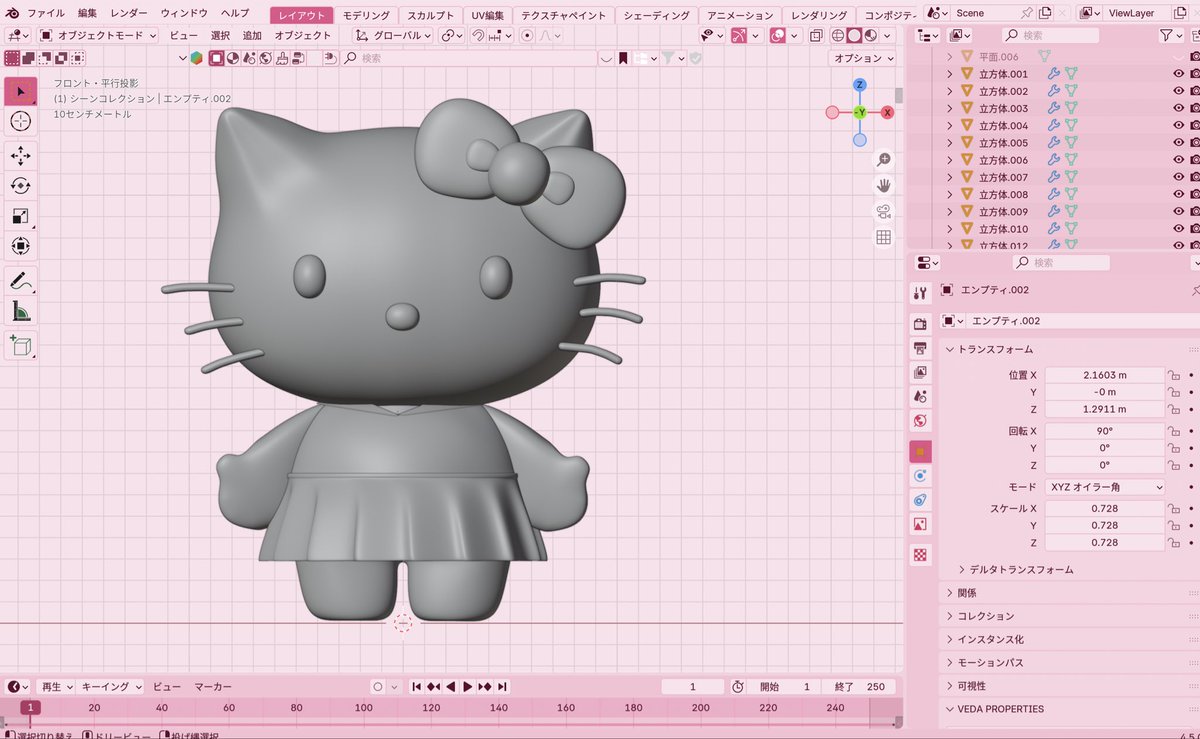This screenshot has width=1200, height=739.
Task: Click the スケール X value field
Action: click(x=1105, y=508)
